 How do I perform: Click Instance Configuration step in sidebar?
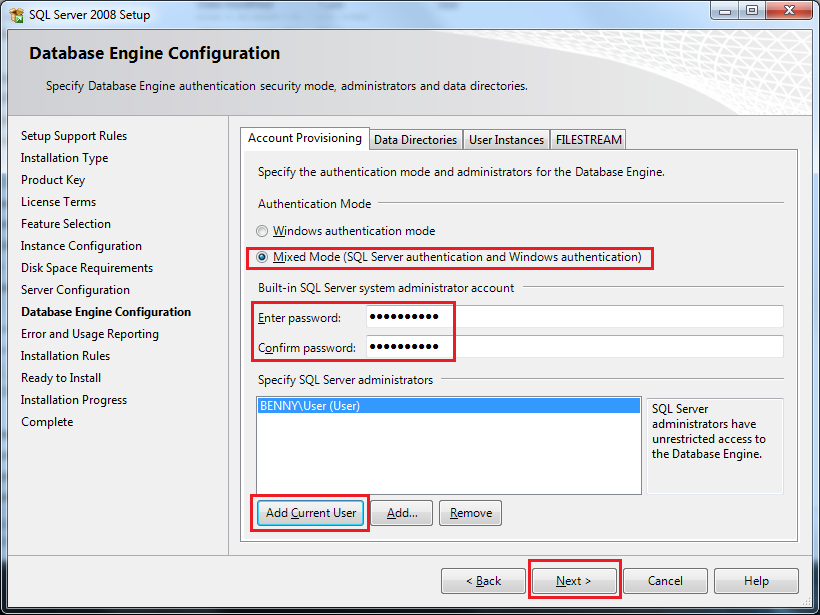(x=81, y=246)
